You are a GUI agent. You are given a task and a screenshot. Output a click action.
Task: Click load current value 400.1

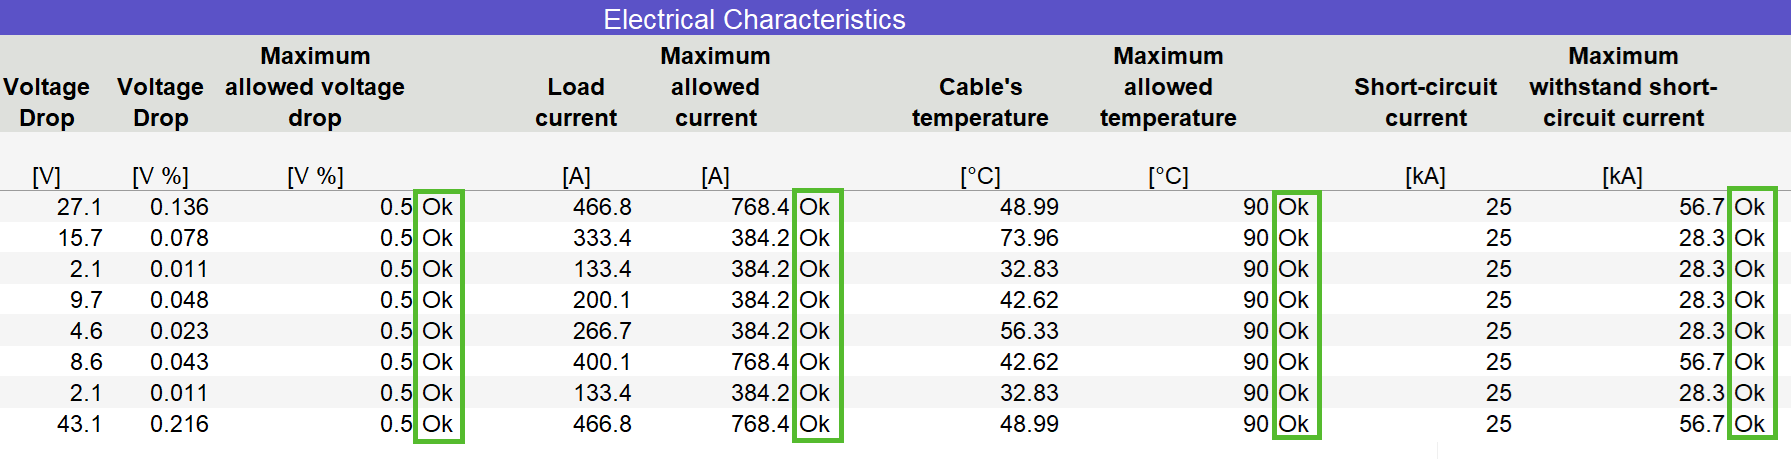[x=602, y=362]
